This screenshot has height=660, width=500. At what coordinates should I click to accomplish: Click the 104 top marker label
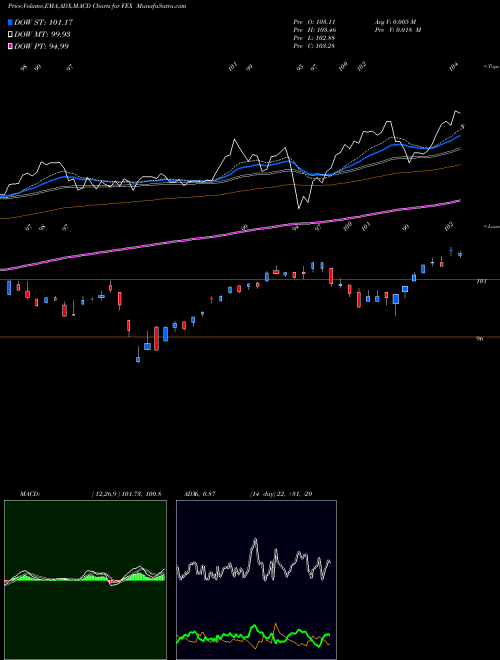pyautogui.click(x=453, y=67)
